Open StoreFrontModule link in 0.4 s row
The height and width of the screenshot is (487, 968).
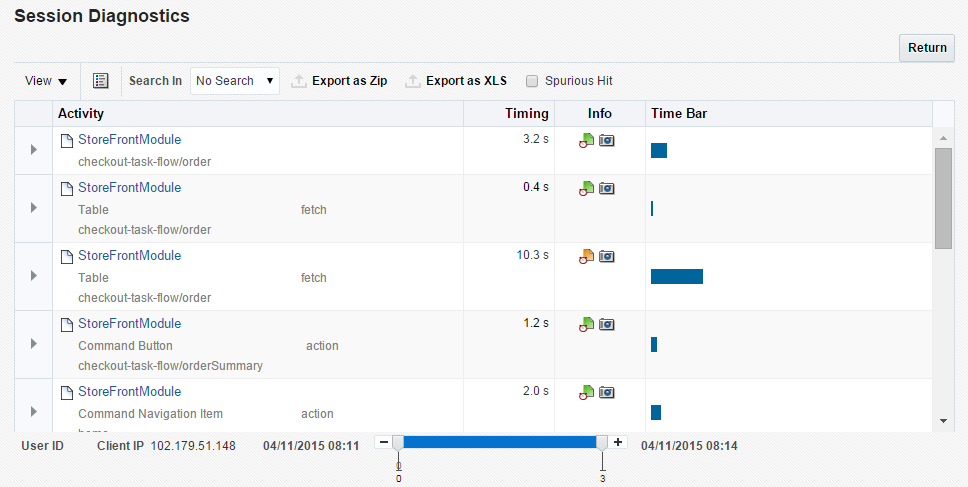(130, 188)
